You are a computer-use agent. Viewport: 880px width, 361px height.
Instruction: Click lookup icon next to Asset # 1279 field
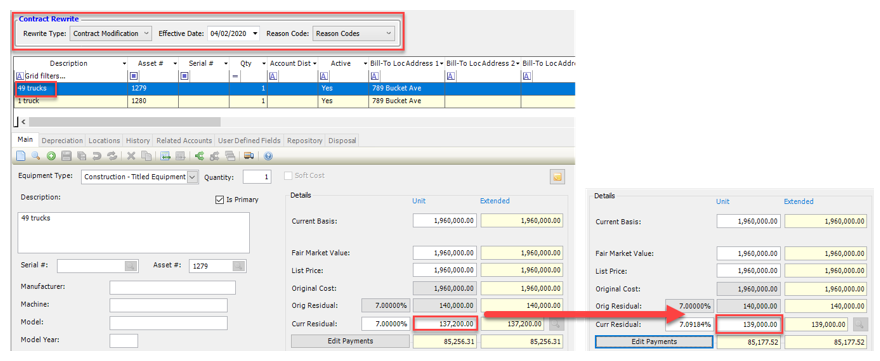[239, 266]
